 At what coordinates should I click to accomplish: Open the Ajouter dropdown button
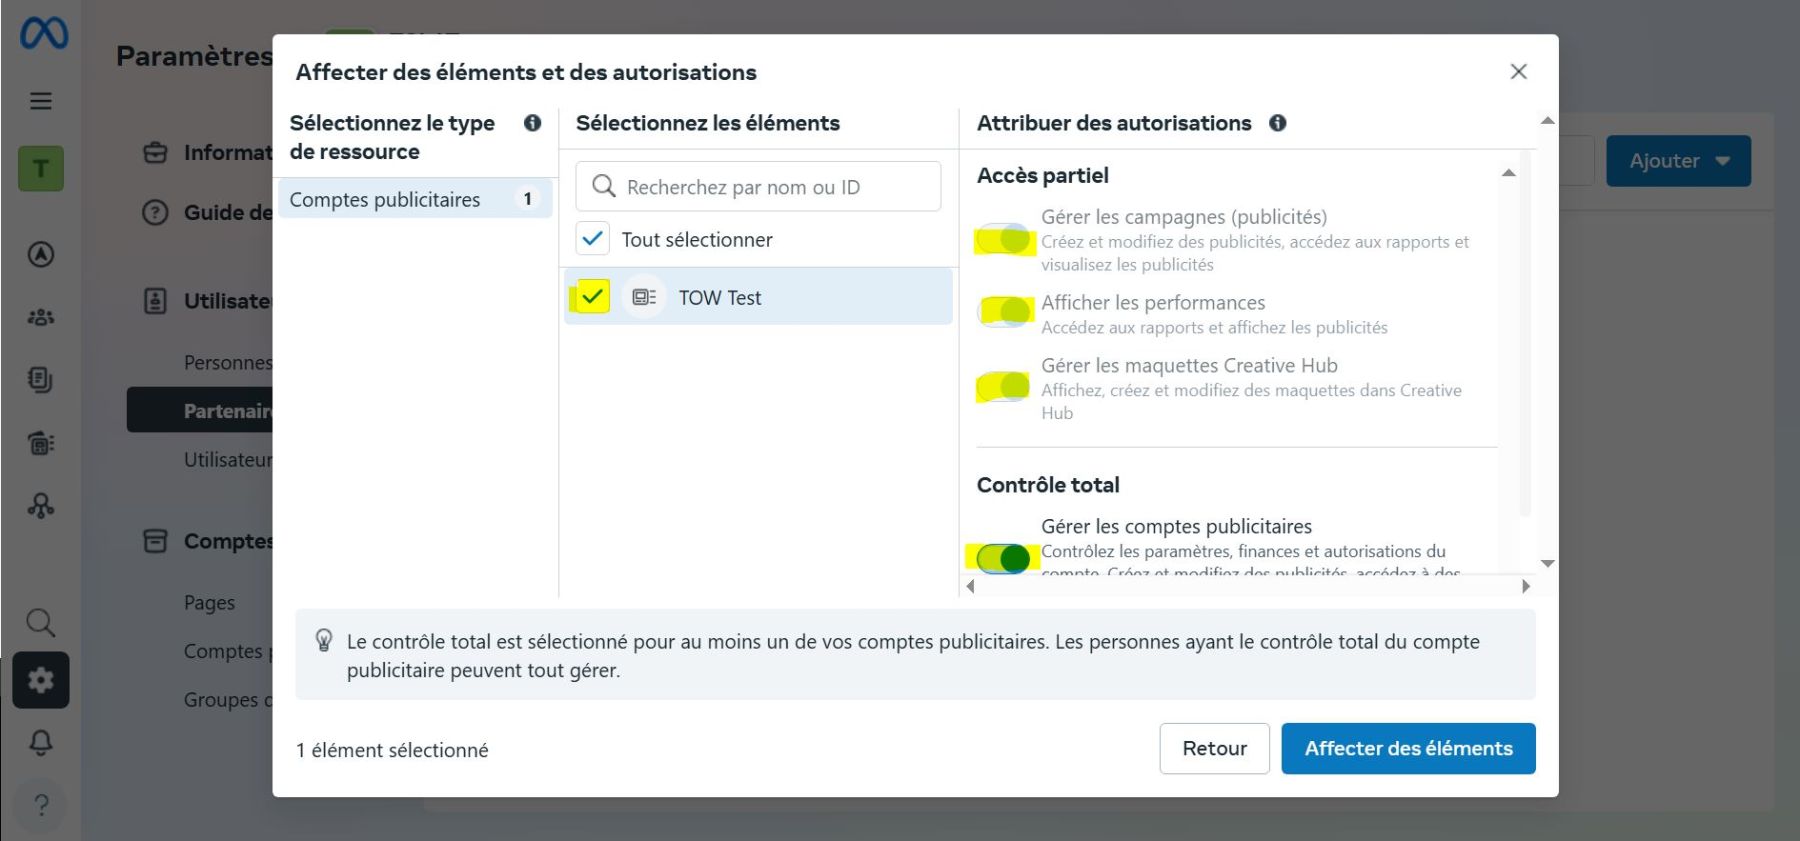point(1678,161)
